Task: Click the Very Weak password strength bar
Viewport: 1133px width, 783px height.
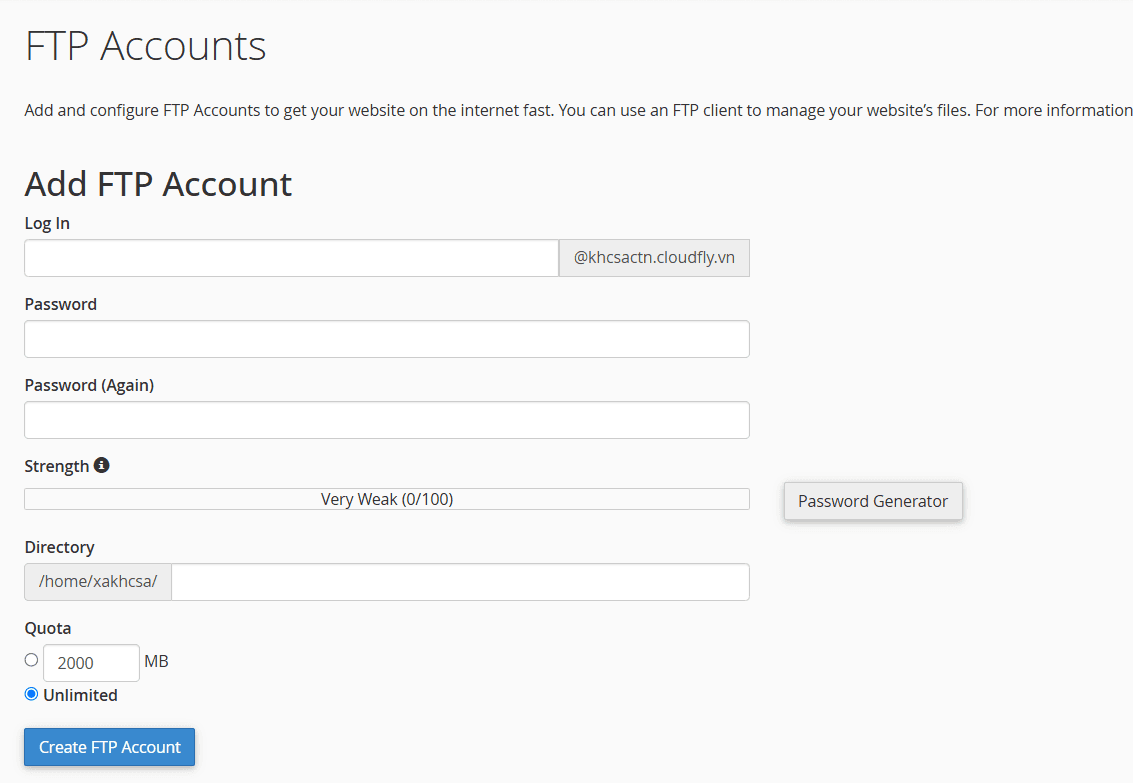Action: point(386,499)
